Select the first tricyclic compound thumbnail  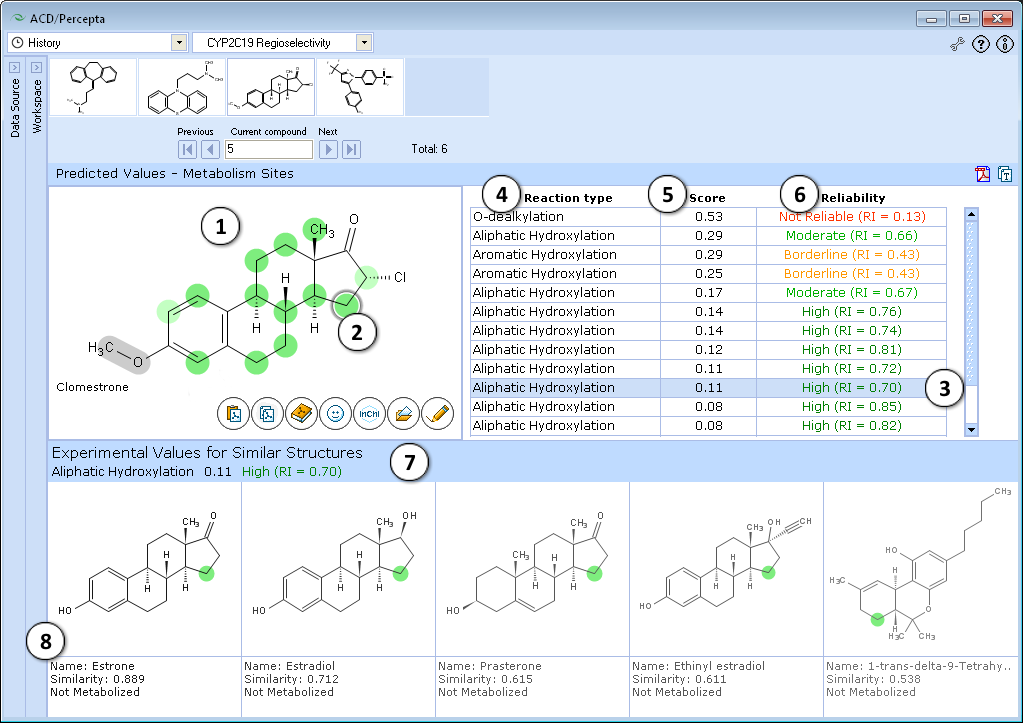tap(93, 87)
